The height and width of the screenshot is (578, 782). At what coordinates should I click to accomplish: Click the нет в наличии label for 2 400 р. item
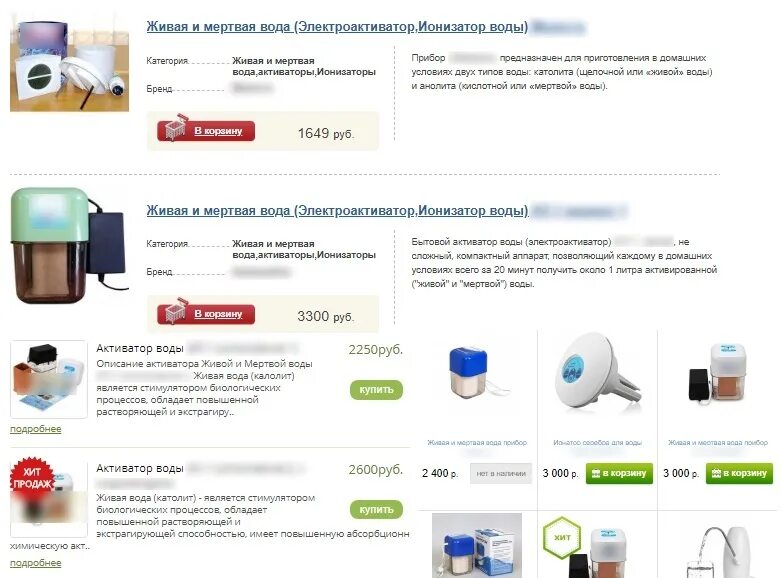pyautogui.click(x=501, y=473)
